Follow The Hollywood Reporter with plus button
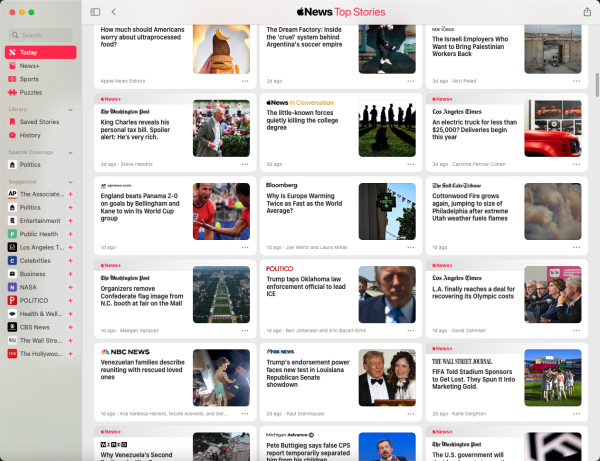The height and width of the screenshot is (461, 600). [70, 354]
